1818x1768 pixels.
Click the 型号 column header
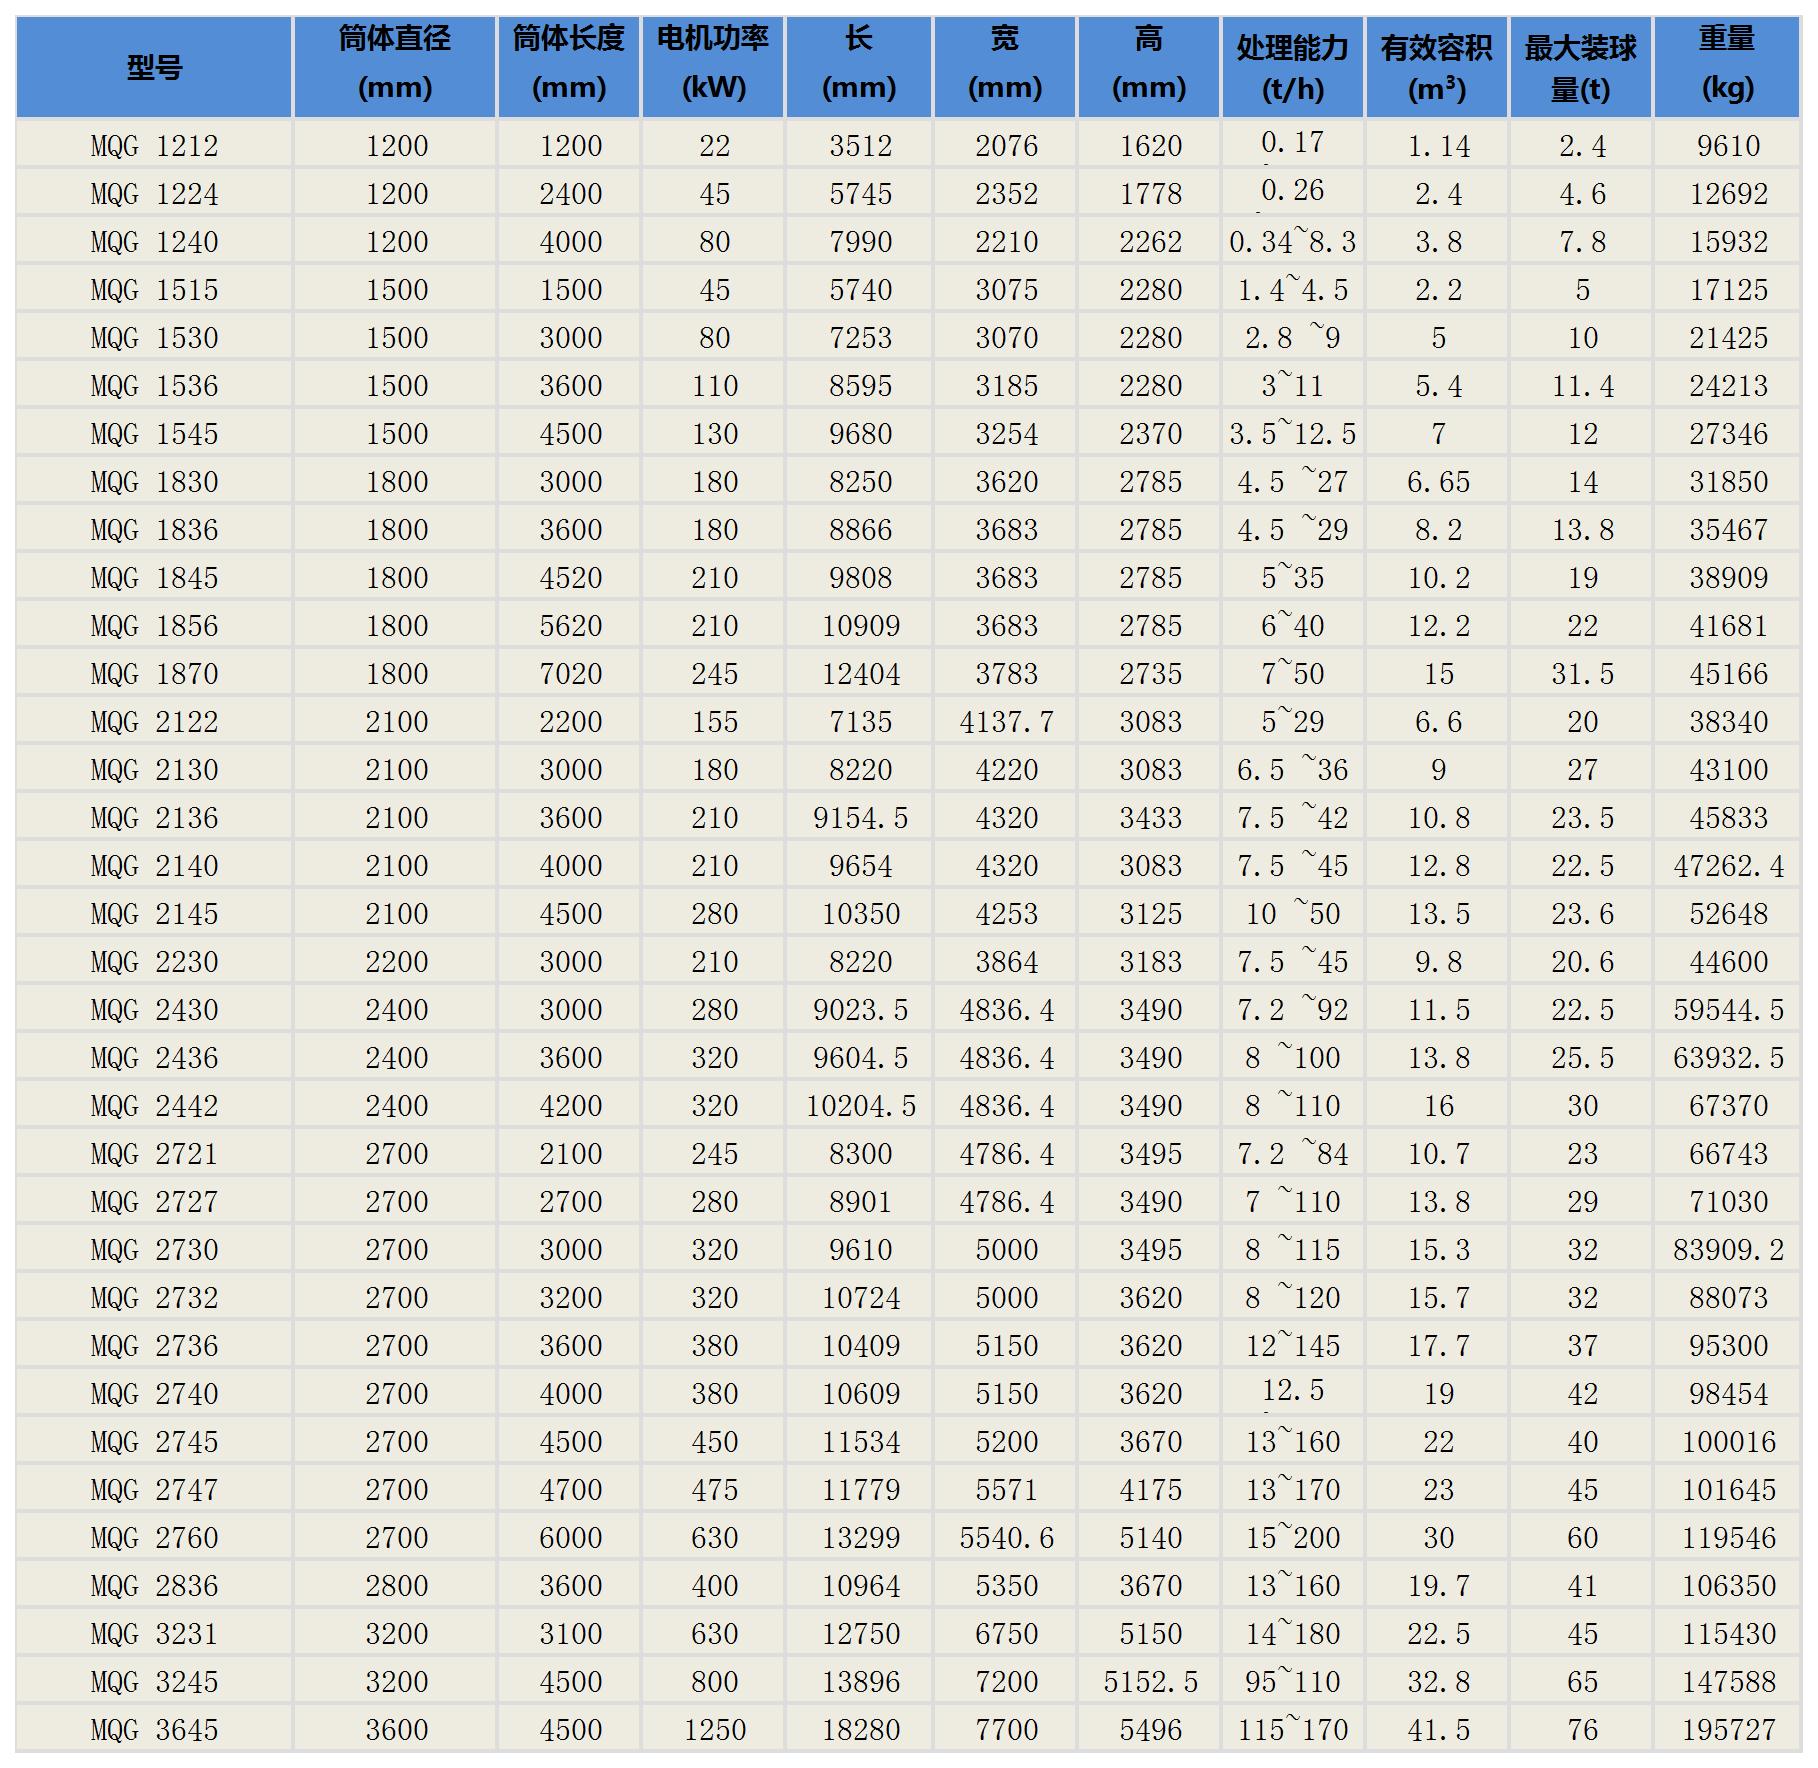click(154, 67)
